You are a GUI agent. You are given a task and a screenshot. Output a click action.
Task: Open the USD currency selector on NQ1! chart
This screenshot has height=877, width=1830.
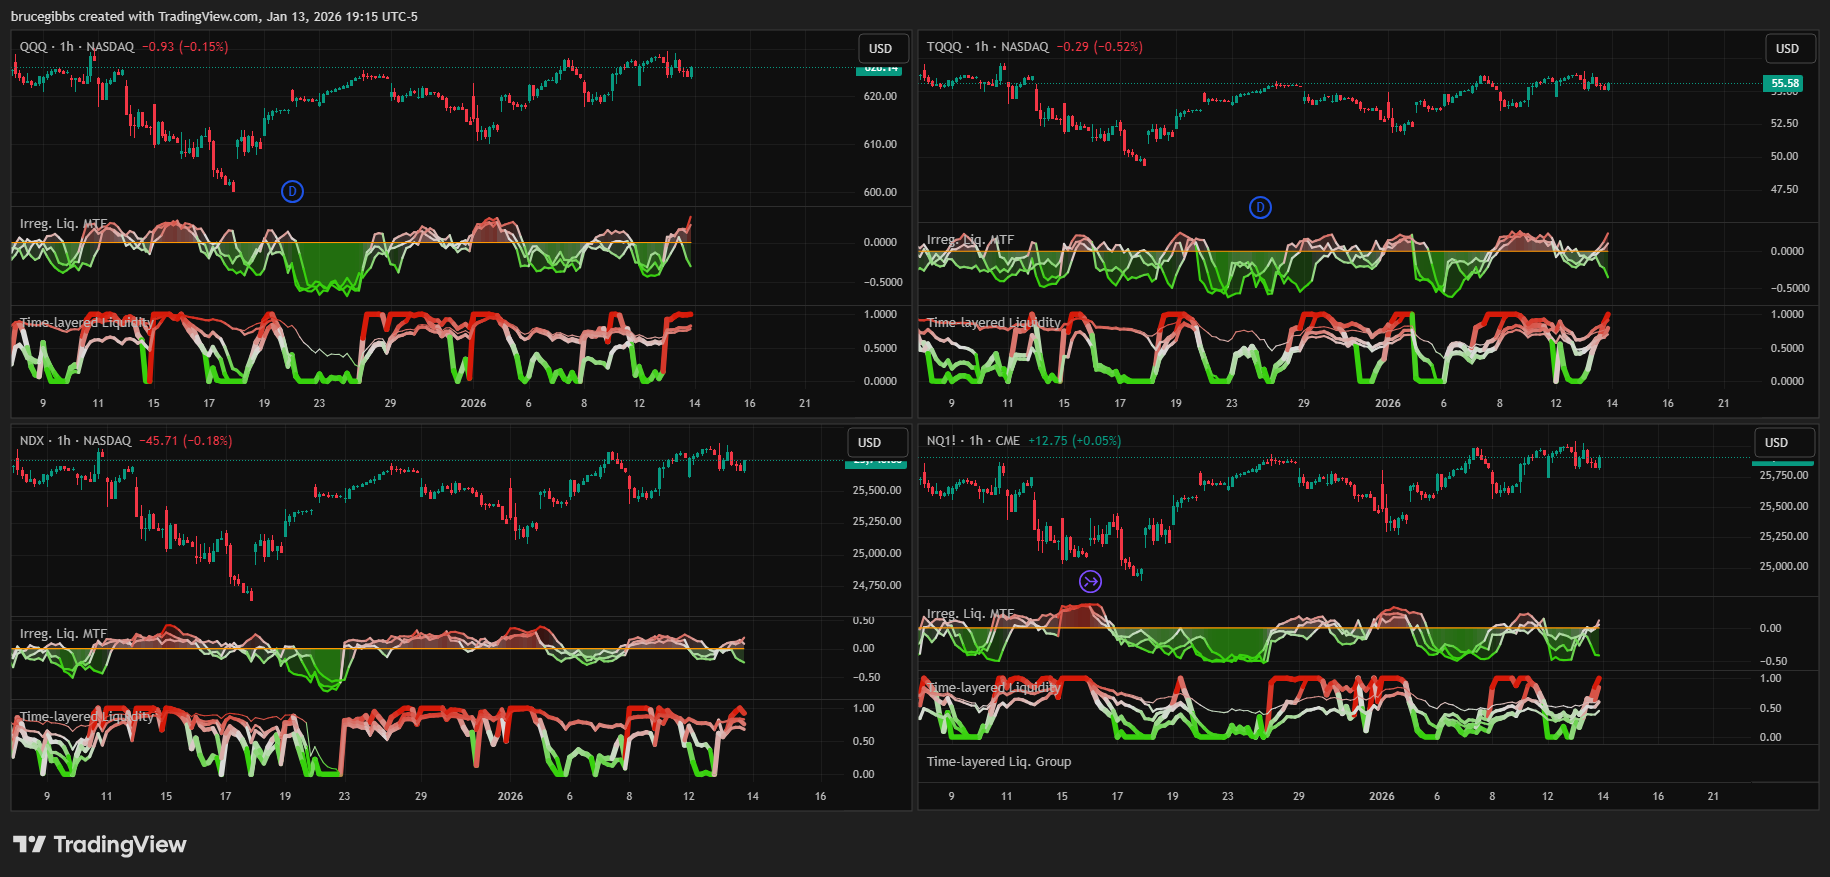pos(1776,442)
